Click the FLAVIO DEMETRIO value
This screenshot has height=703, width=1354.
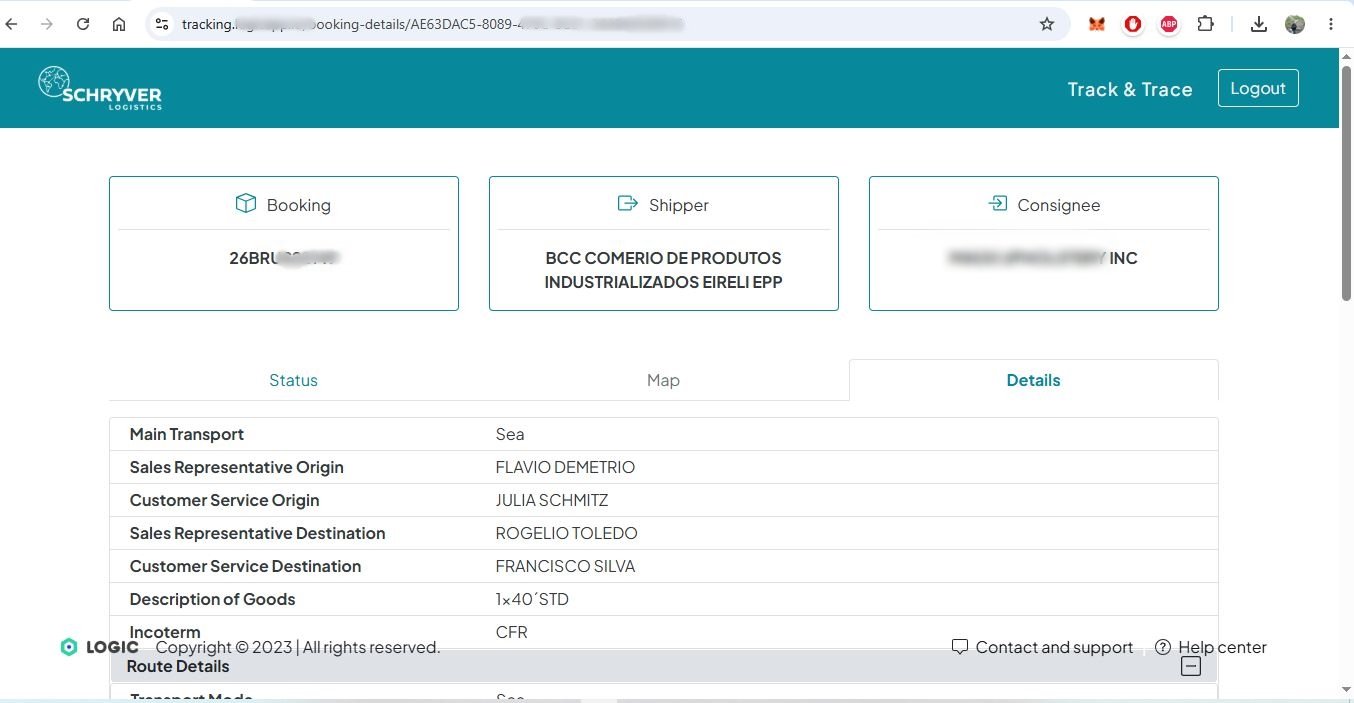(565, 467)
